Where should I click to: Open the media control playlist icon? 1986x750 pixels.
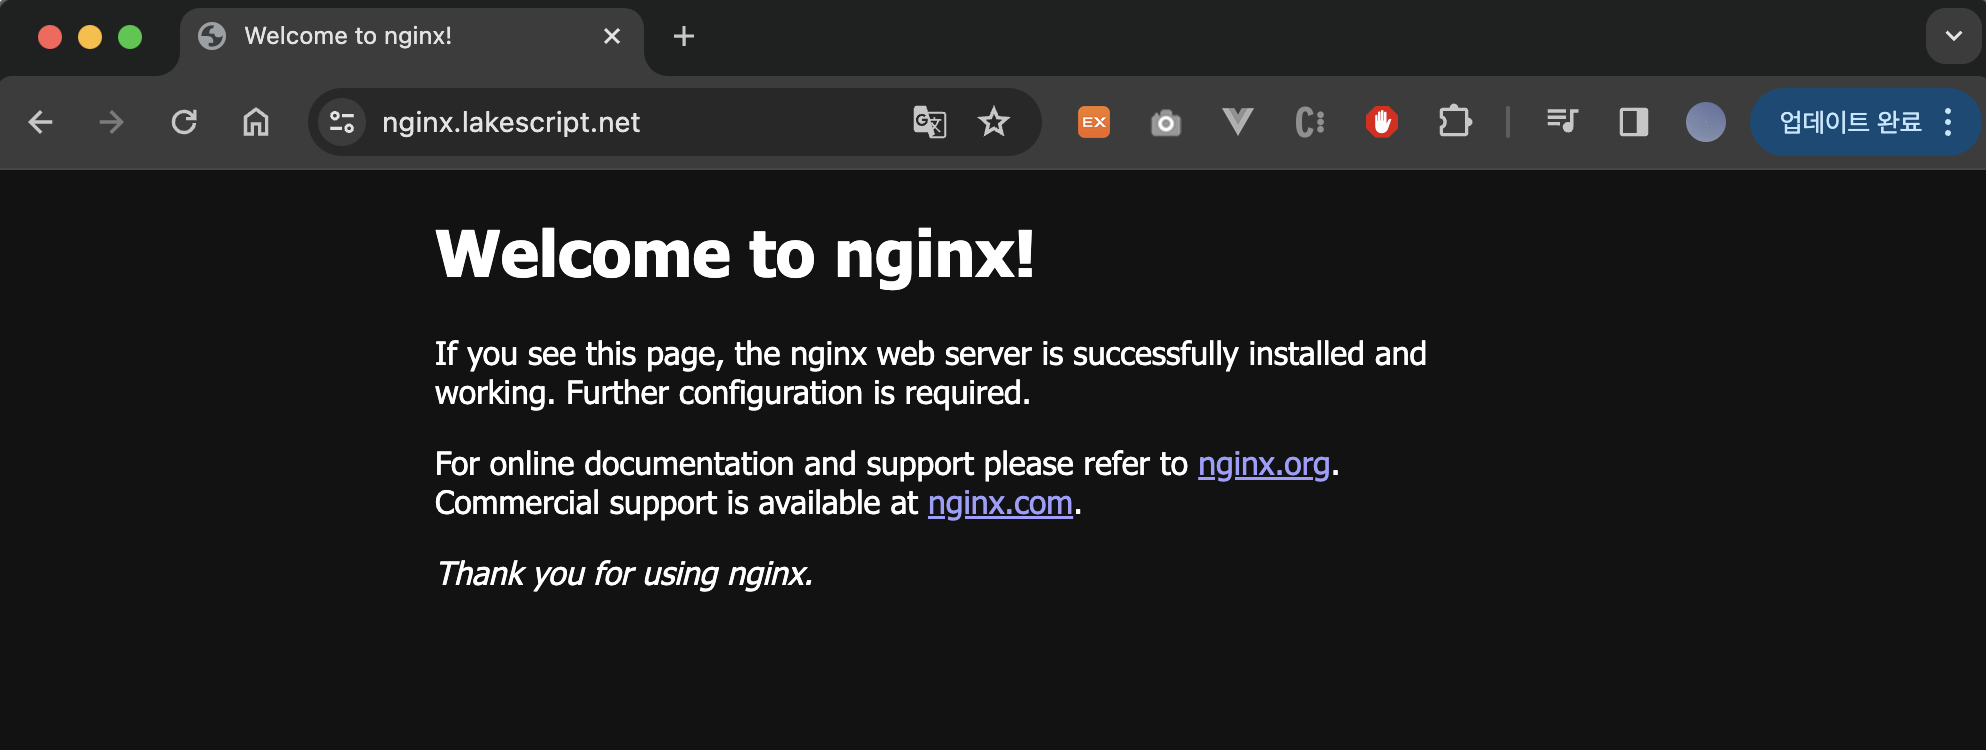tap(1562, 122)
